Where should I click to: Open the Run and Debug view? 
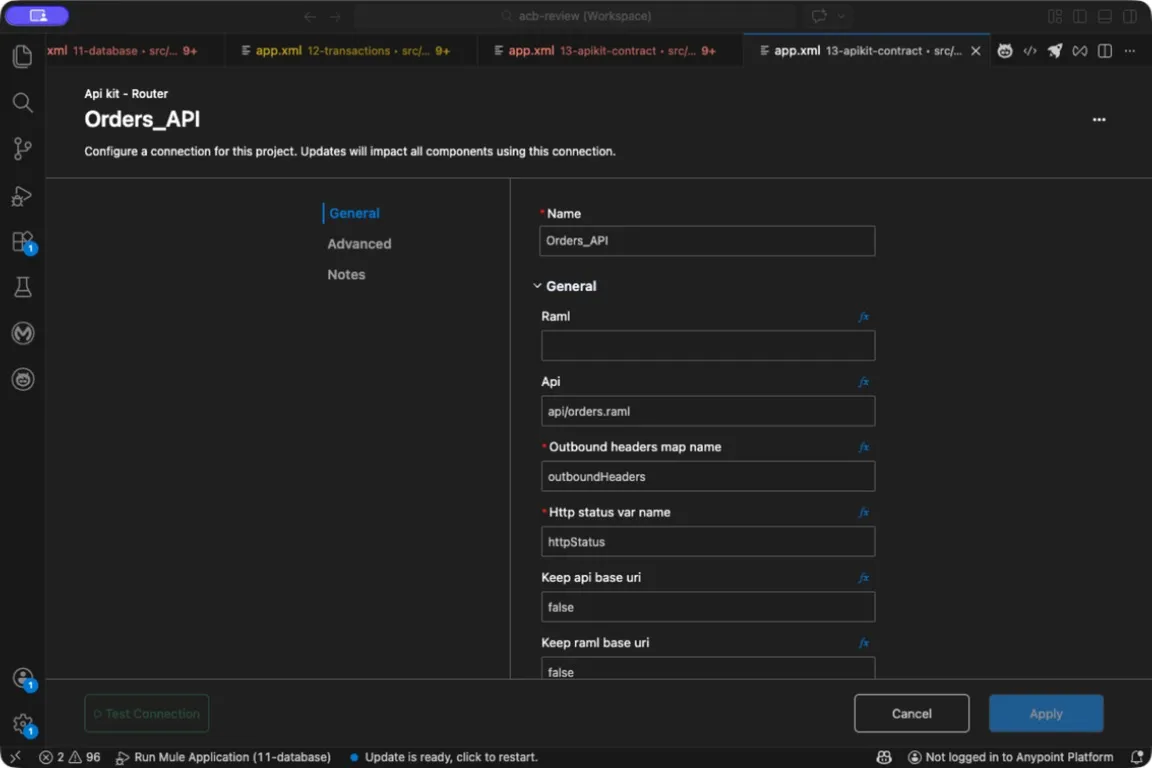[22, 196]
